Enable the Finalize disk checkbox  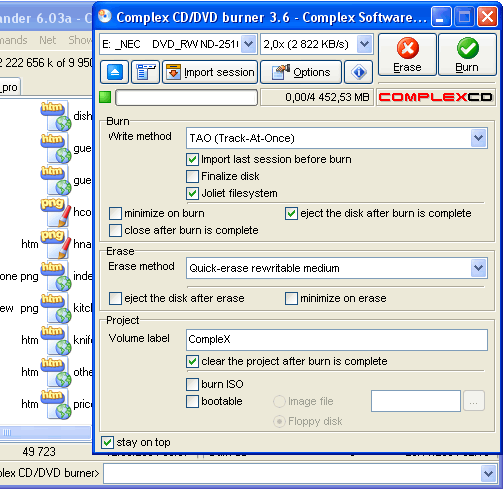pyautogui.click(x=192, y=176)
